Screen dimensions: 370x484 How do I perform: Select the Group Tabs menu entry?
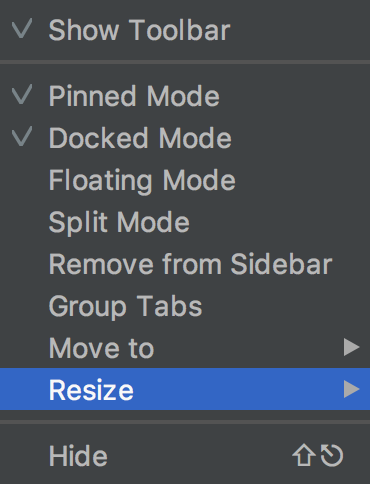[x=185, y=306]
